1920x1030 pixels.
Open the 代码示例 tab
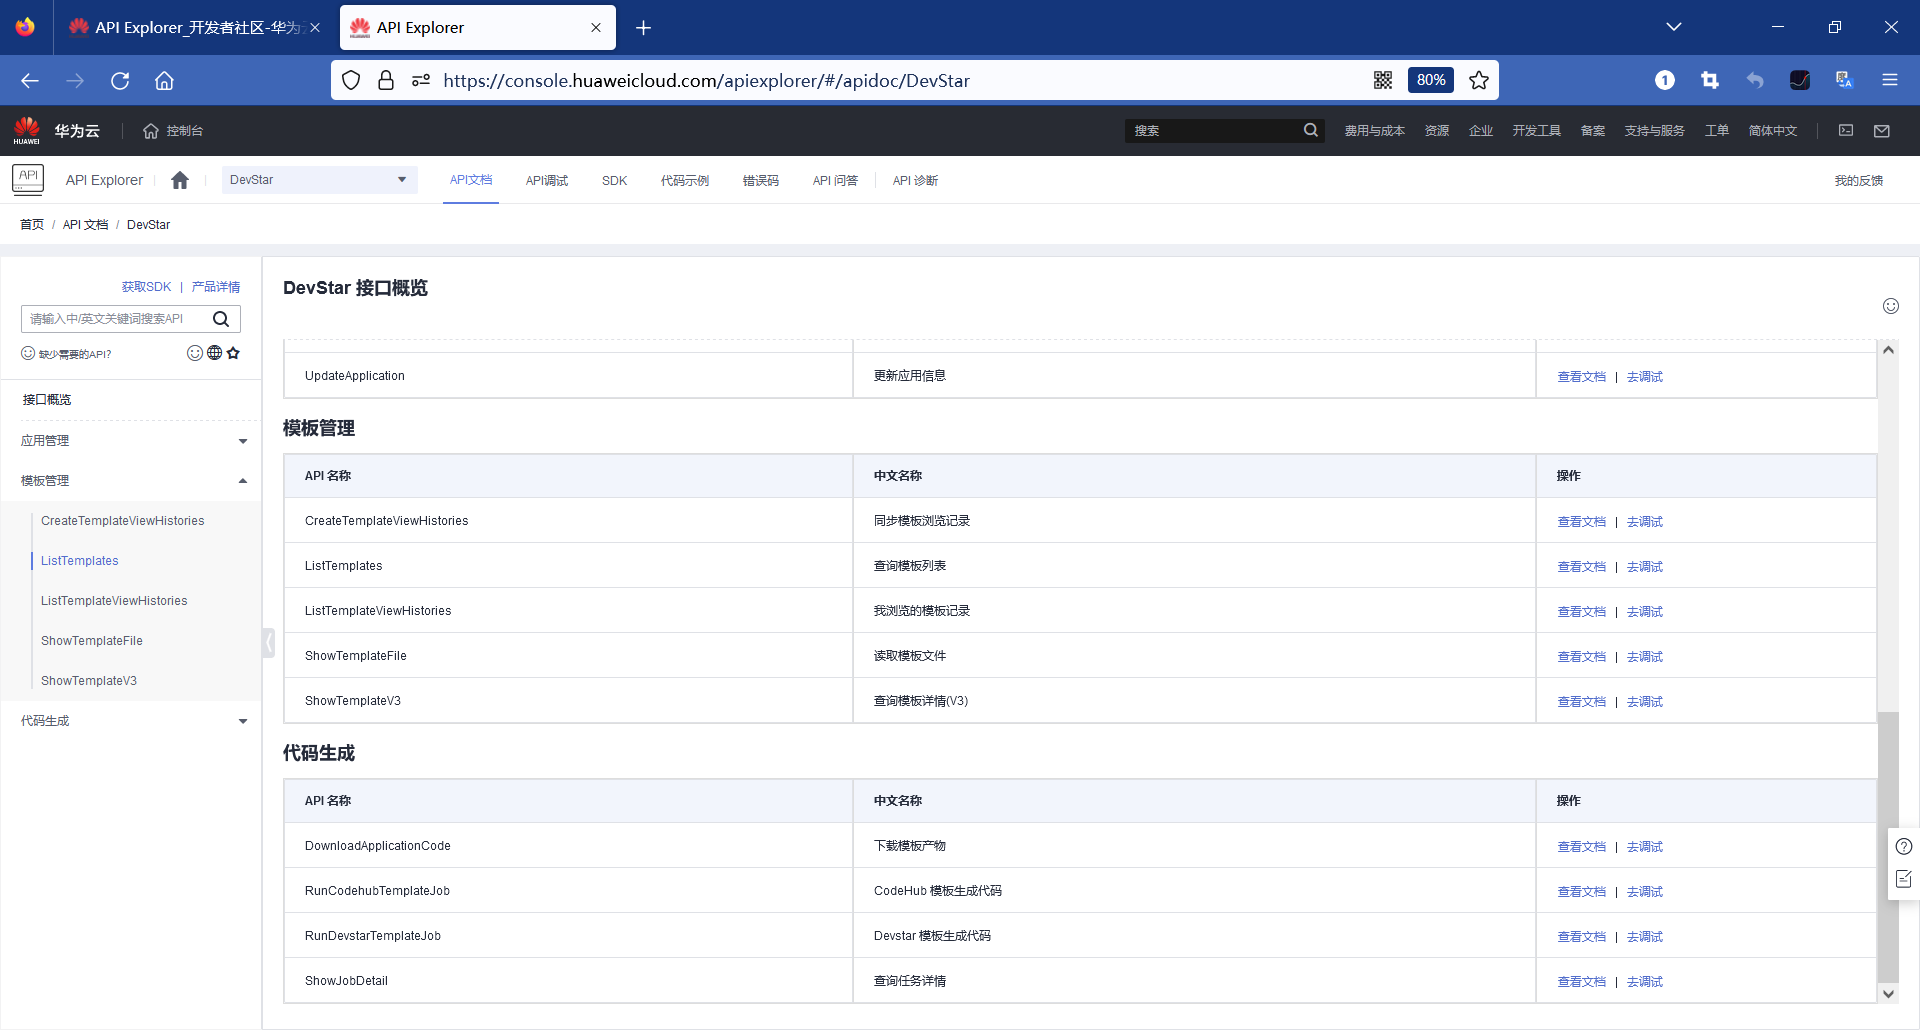pyautogui.click(x=685, y=181)
